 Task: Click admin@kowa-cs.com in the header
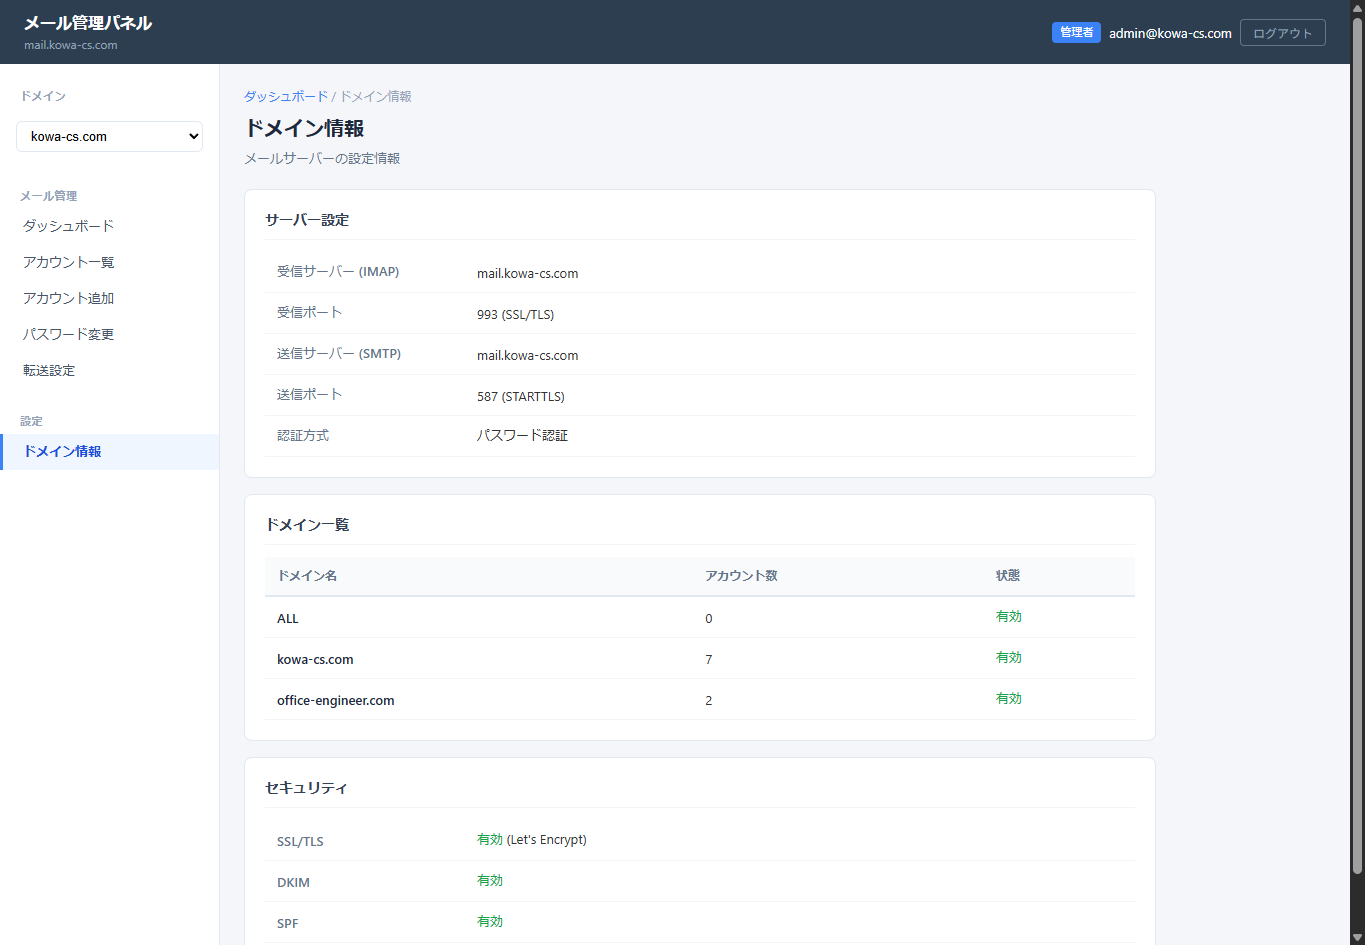point(1170,32)
